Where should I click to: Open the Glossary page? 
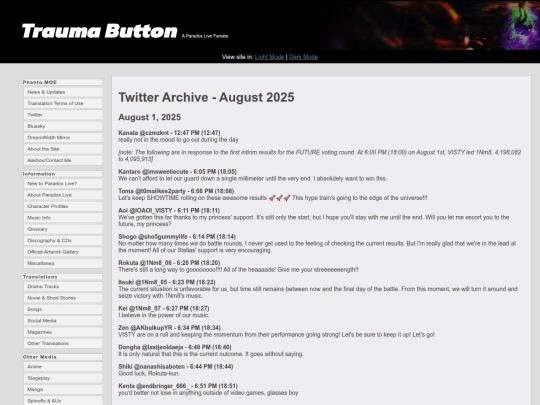click(63, 229)
